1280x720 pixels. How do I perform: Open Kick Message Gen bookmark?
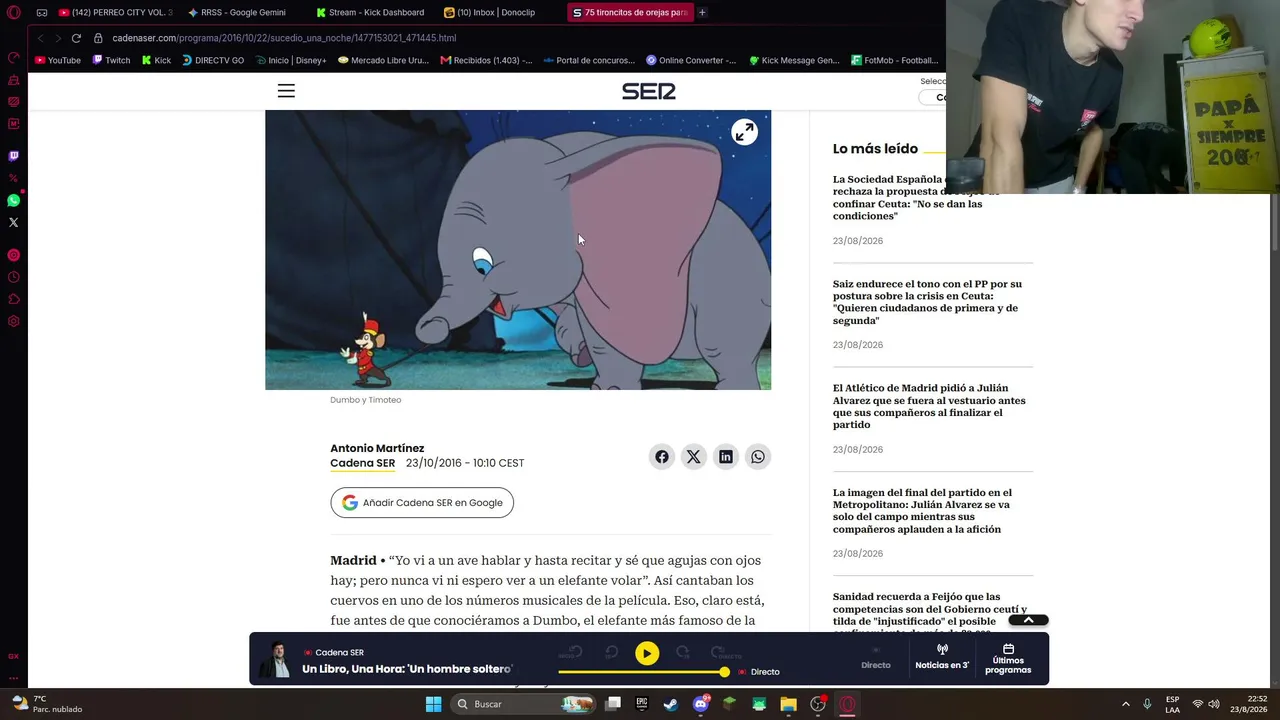point(794,60)
